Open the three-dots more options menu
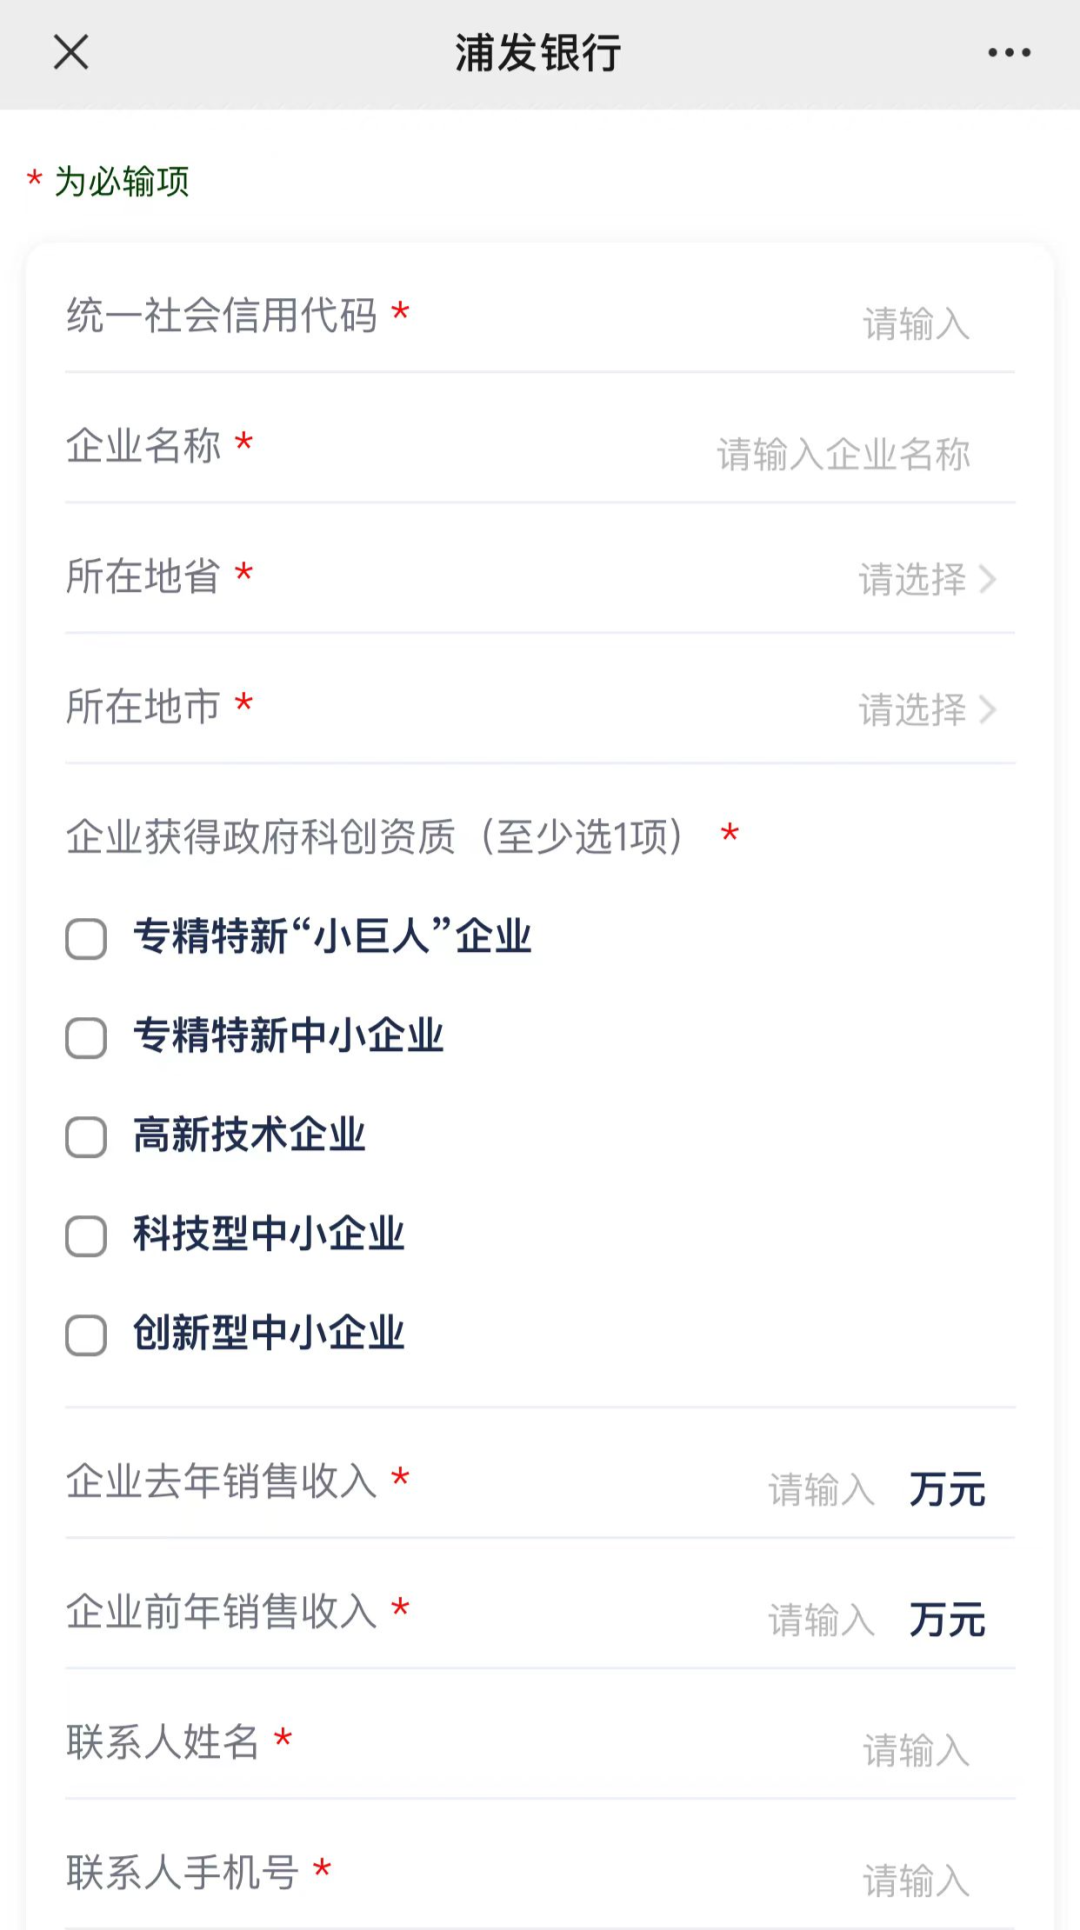Image resolution: width=1080 pixels, height=1930 pixels. (1008, 52)
